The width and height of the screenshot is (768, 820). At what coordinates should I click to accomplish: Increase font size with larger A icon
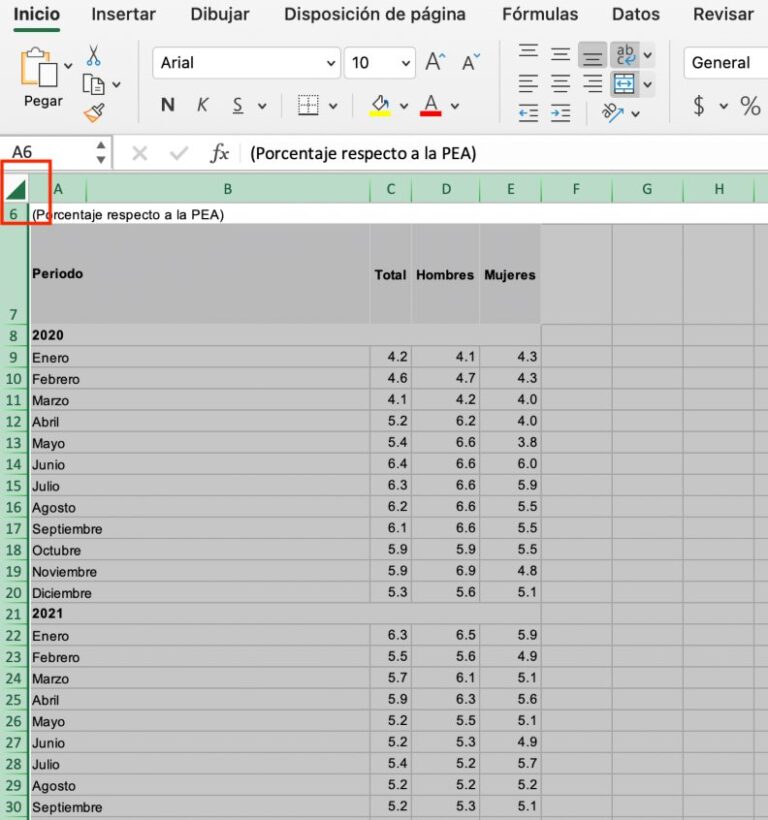(x=435, y=62)
